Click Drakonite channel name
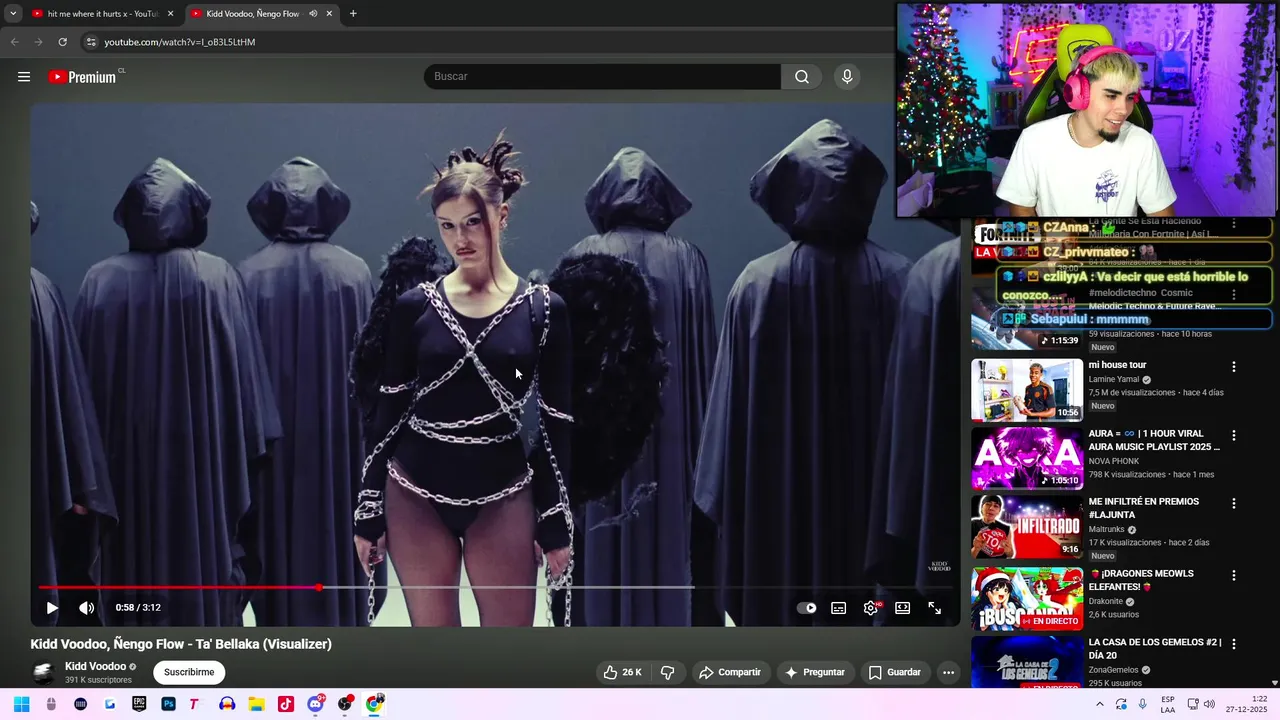1280x720 pixels. [x=1106, y=602]
